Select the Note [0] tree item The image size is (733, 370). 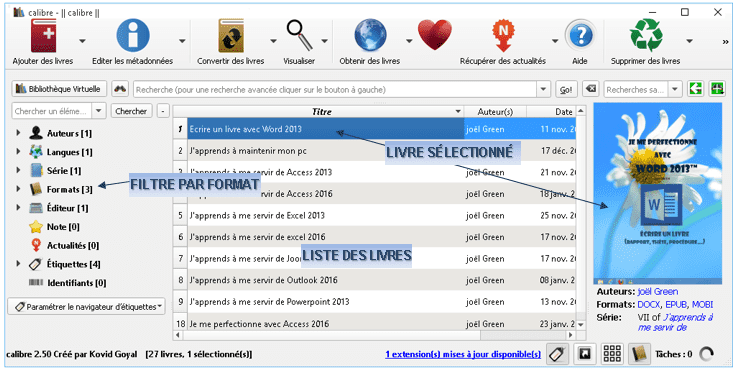(x=54, y=227)
